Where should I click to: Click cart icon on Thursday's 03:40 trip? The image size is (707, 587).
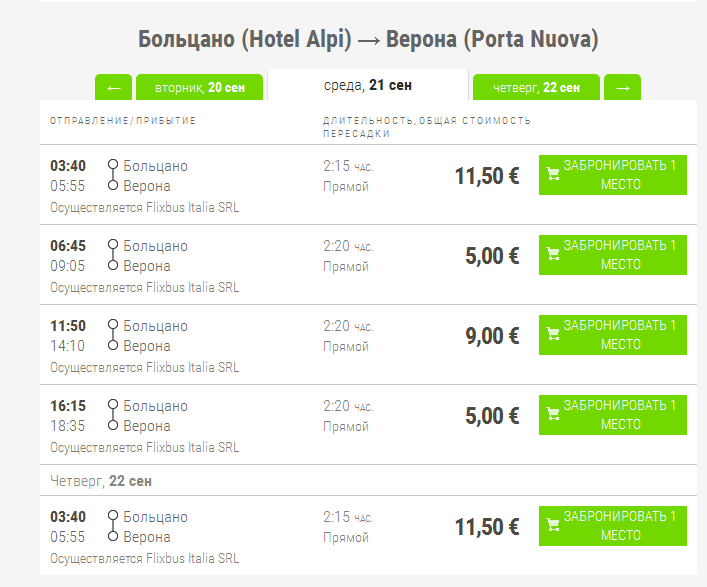tap(553, 526)
